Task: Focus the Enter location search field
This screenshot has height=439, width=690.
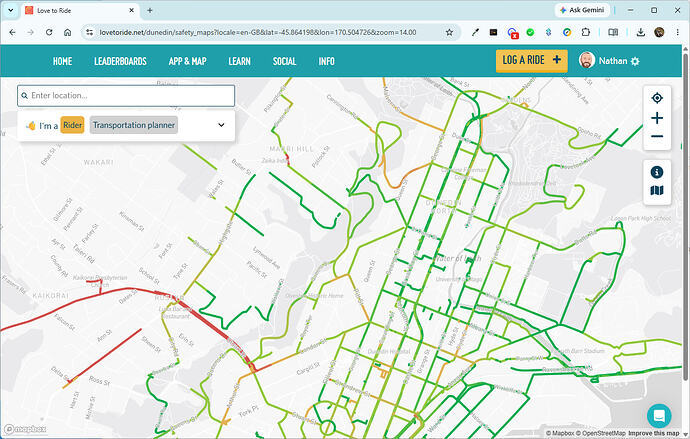Action: [x=126, y=95]
